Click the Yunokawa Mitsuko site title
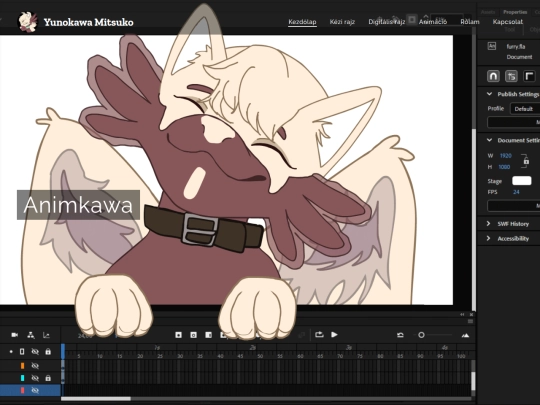Image resolution: width=540 pixels, height=405 pixels. pyautogui.click(x=89, y=22)
